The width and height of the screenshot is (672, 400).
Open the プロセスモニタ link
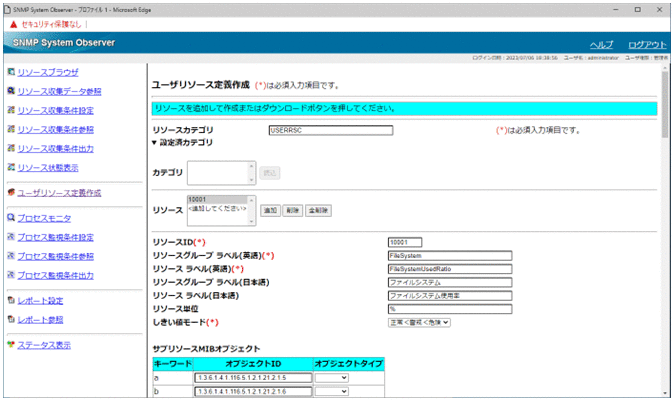click(x=44, y=218)
